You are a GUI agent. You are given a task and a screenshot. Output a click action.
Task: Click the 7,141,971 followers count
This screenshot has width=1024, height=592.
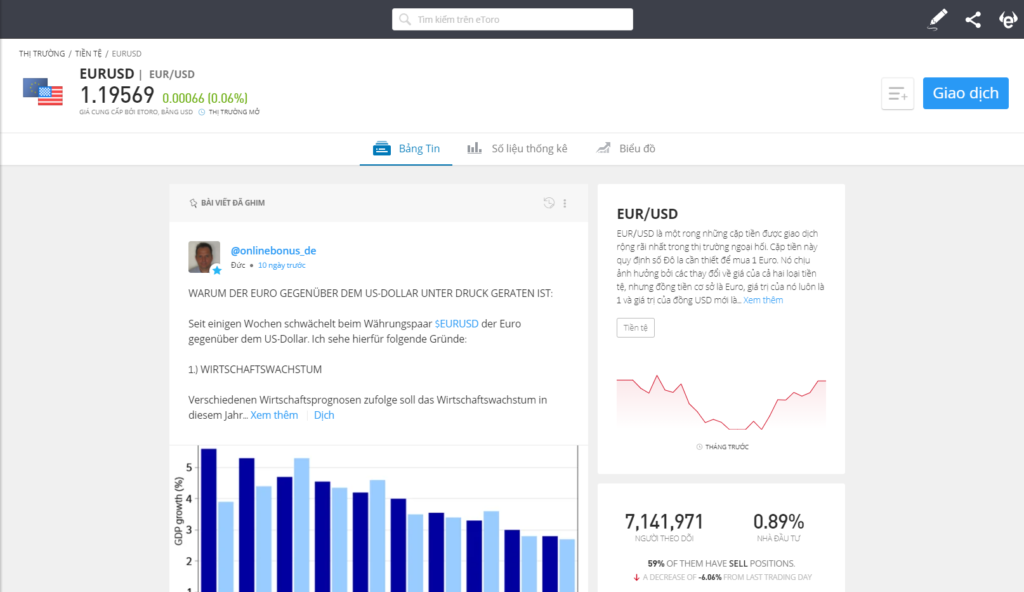pyautogui.click(x=664, y=521)
